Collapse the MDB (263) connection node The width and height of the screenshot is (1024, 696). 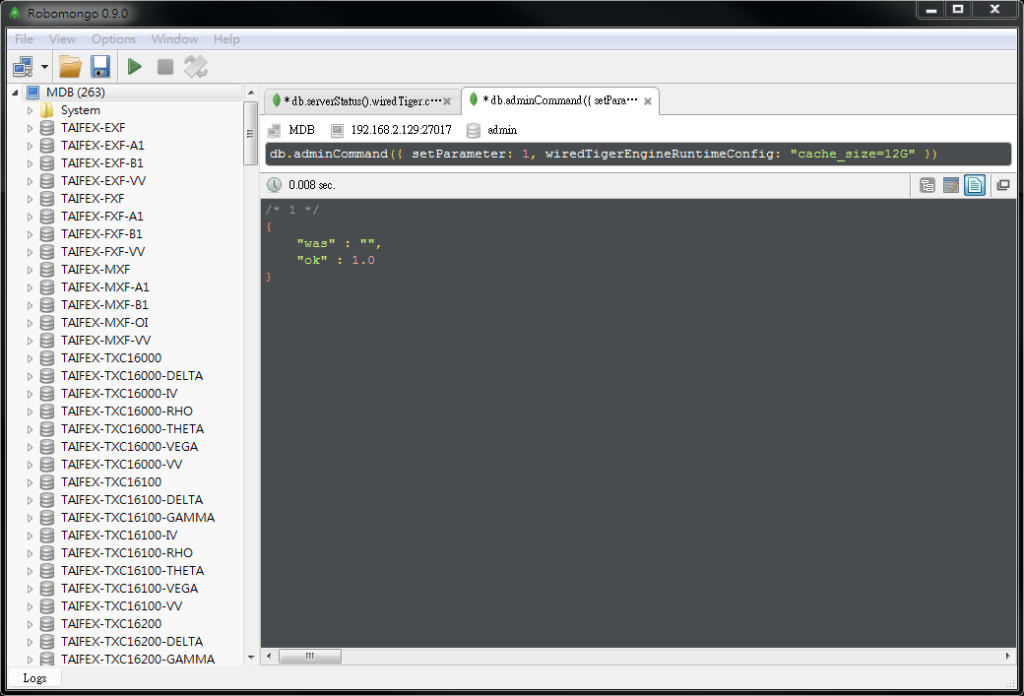tap(15, 93)
